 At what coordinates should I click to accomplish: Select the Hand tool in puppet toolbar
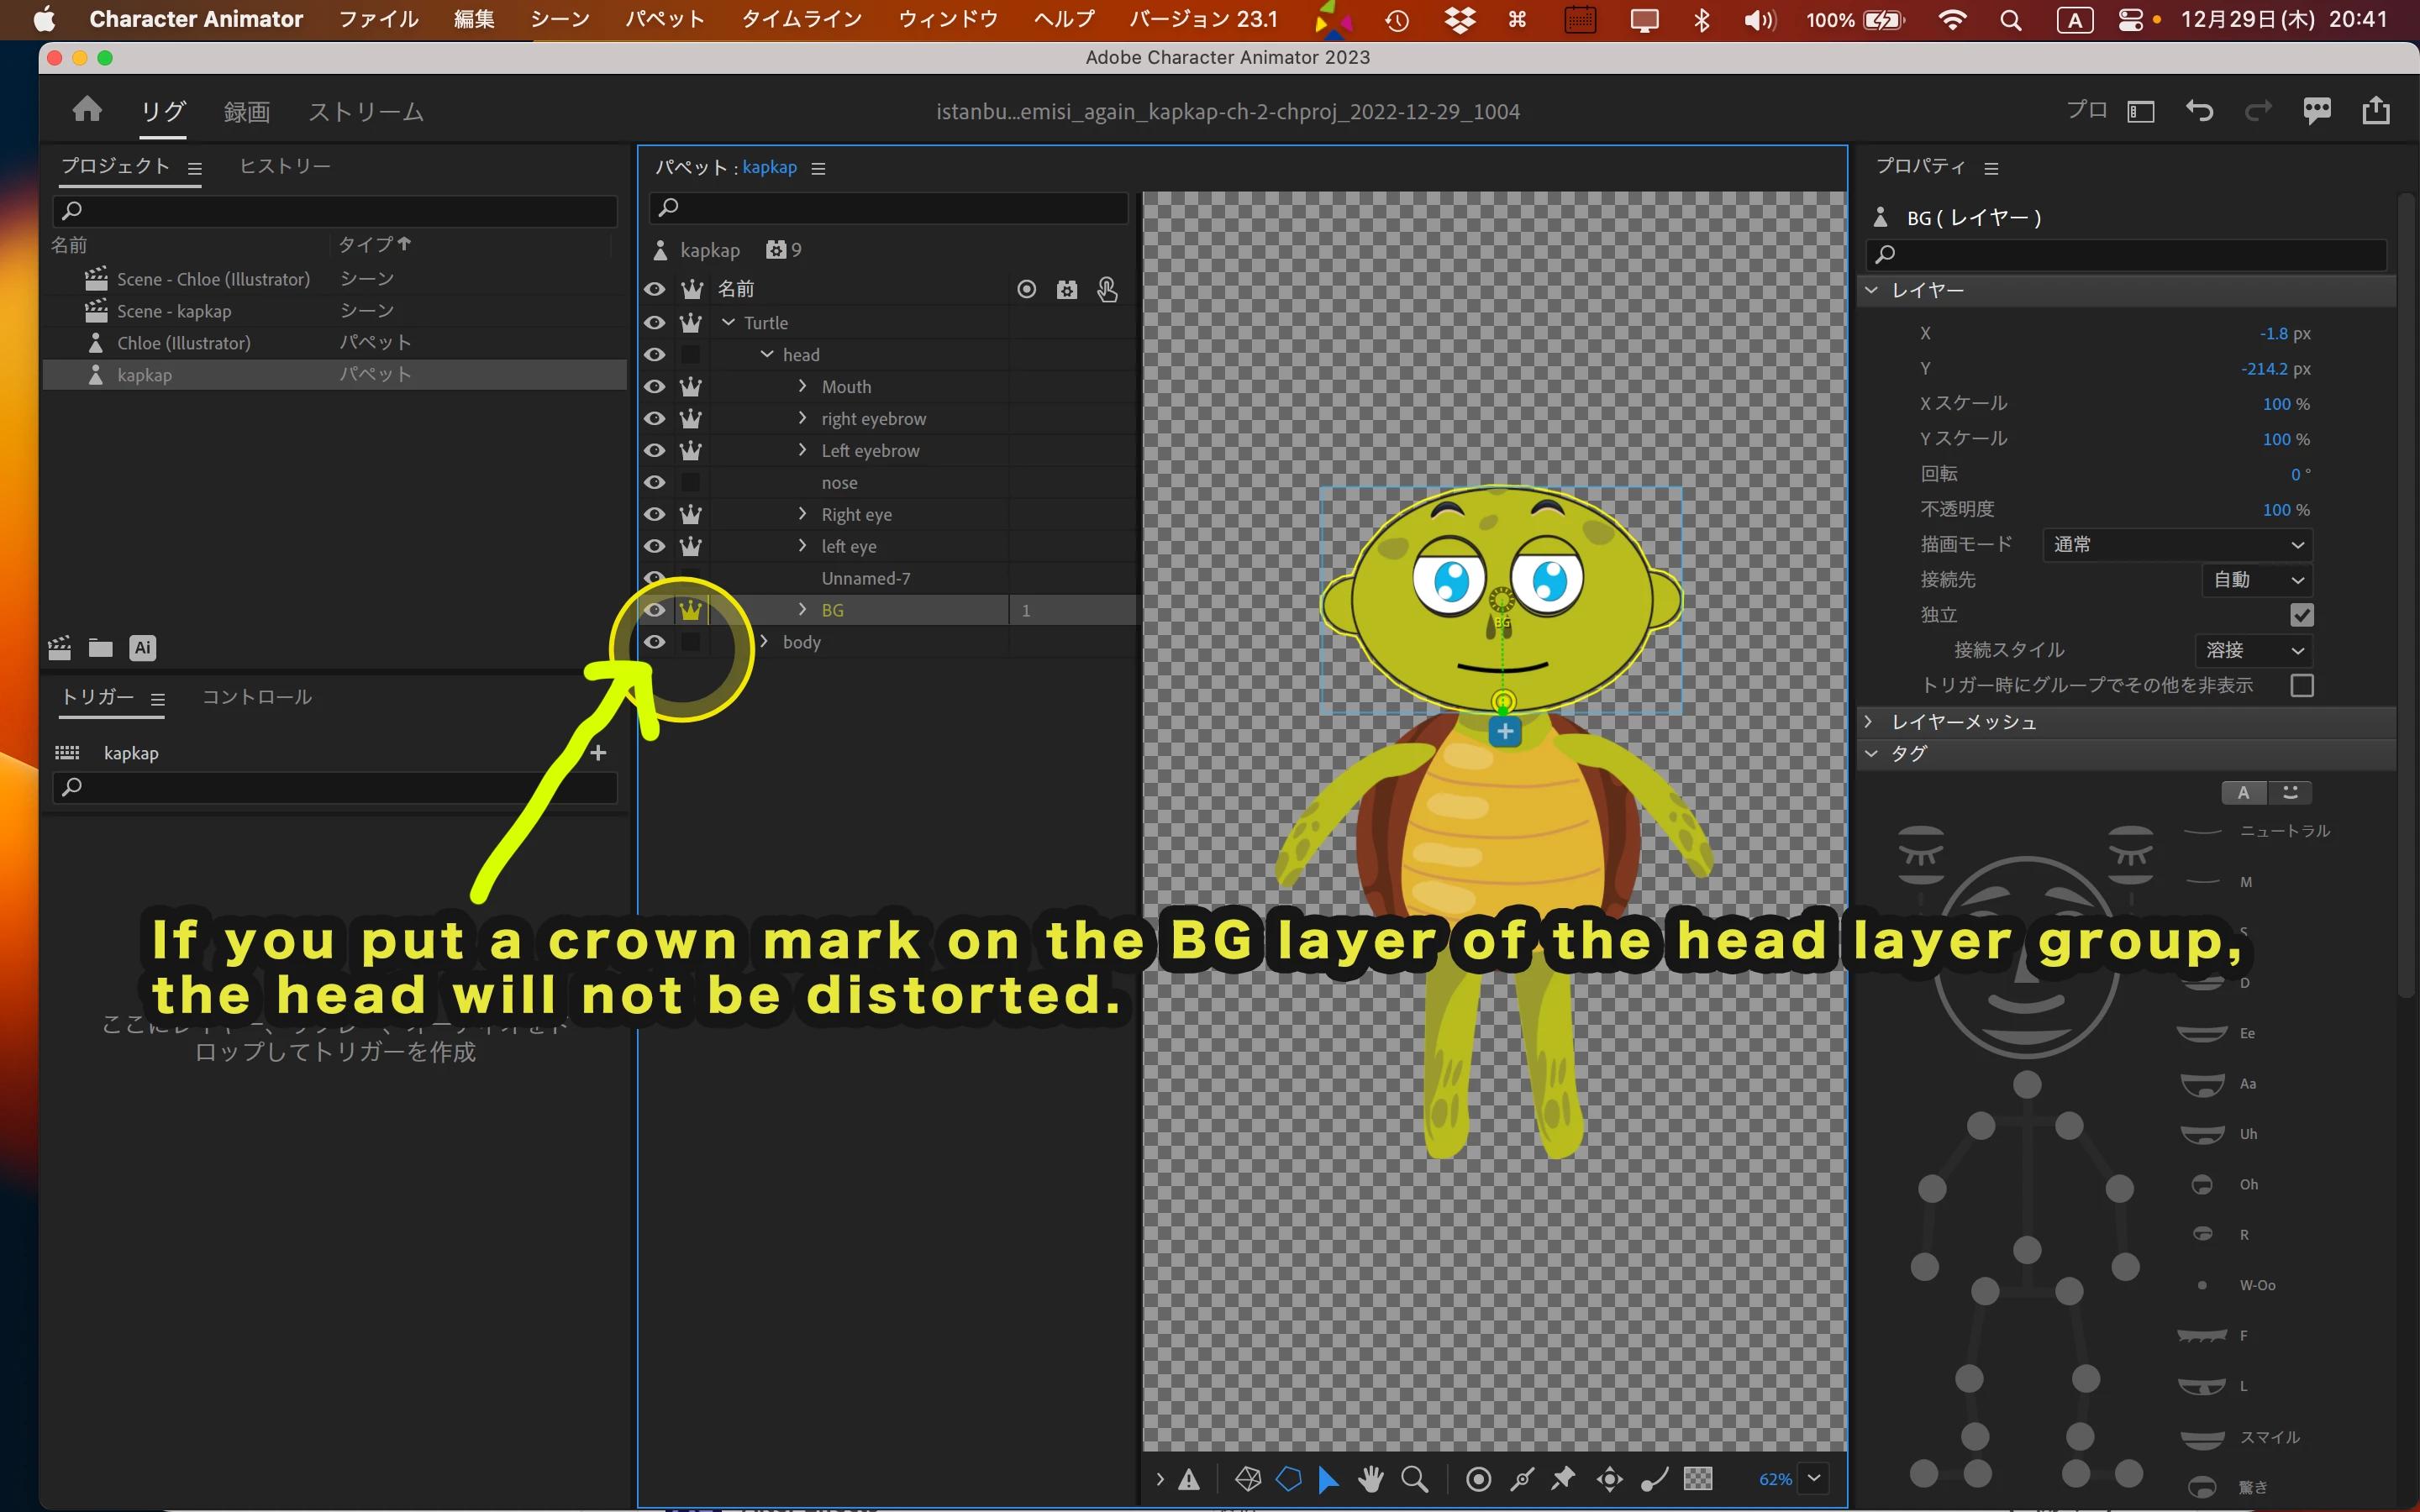tap(1371, 1479)
